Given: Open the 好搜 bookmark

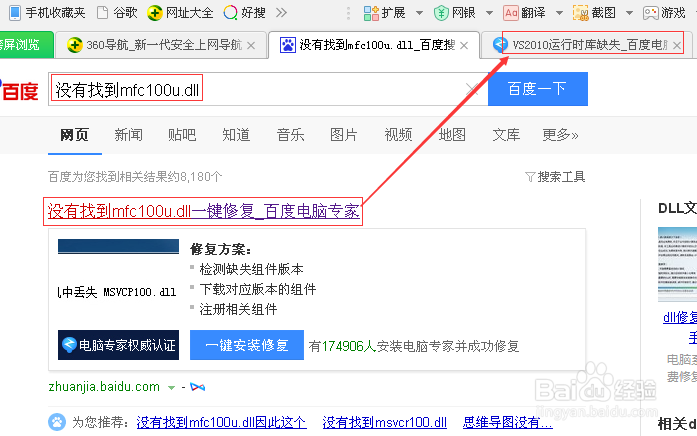Looking at the screenshot, I should (x=244, y=12).
